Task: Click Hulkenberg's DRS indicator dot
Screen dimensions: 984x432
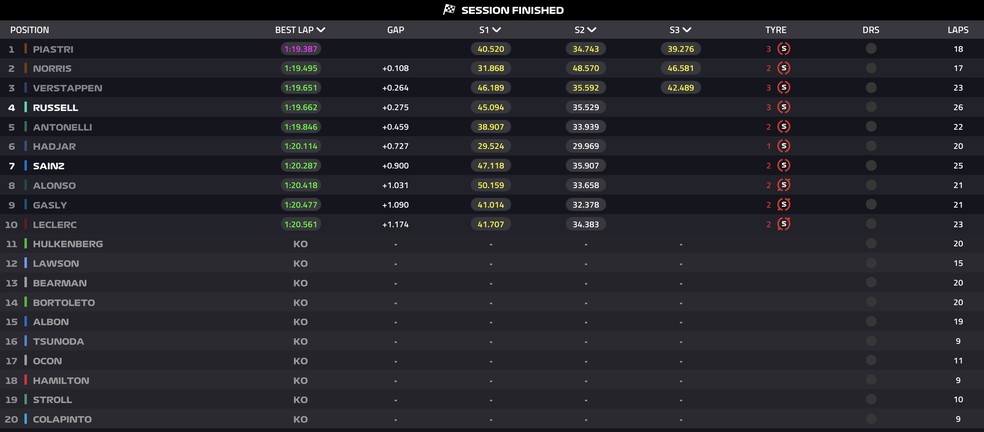Action: pos(871,244)
